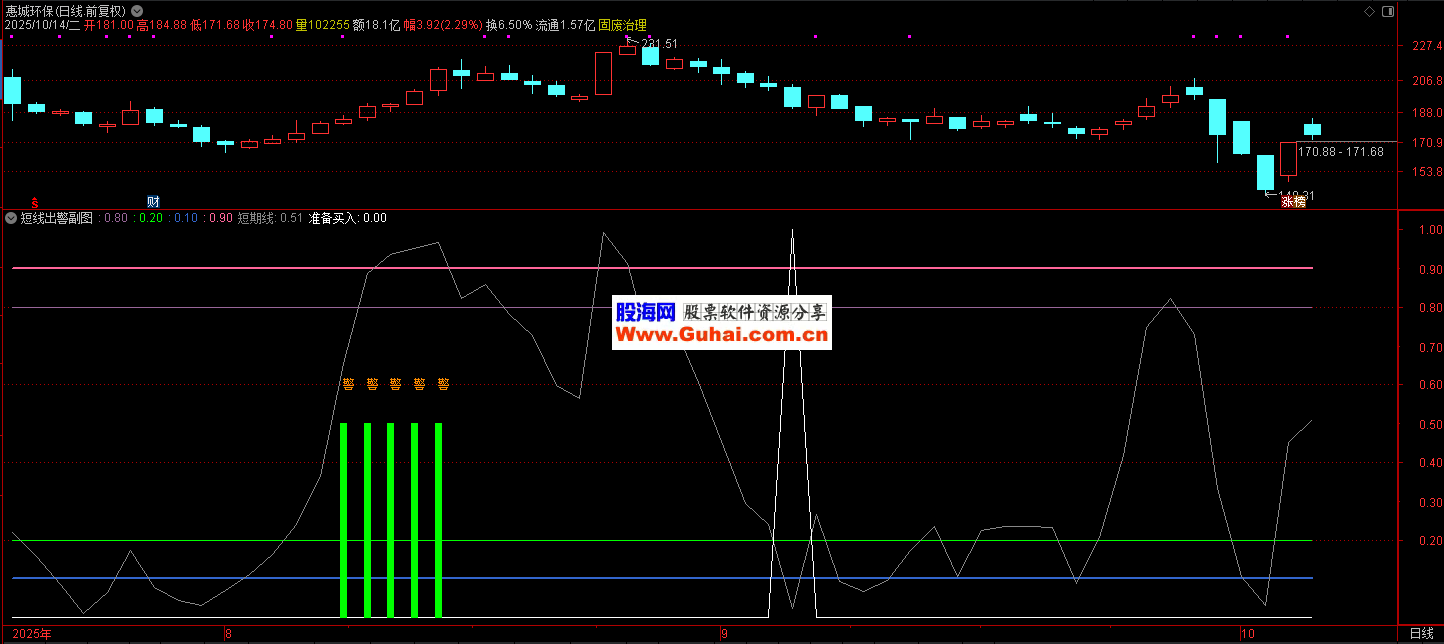Select the 短线出警副图 indicator name label

[56, 218]
